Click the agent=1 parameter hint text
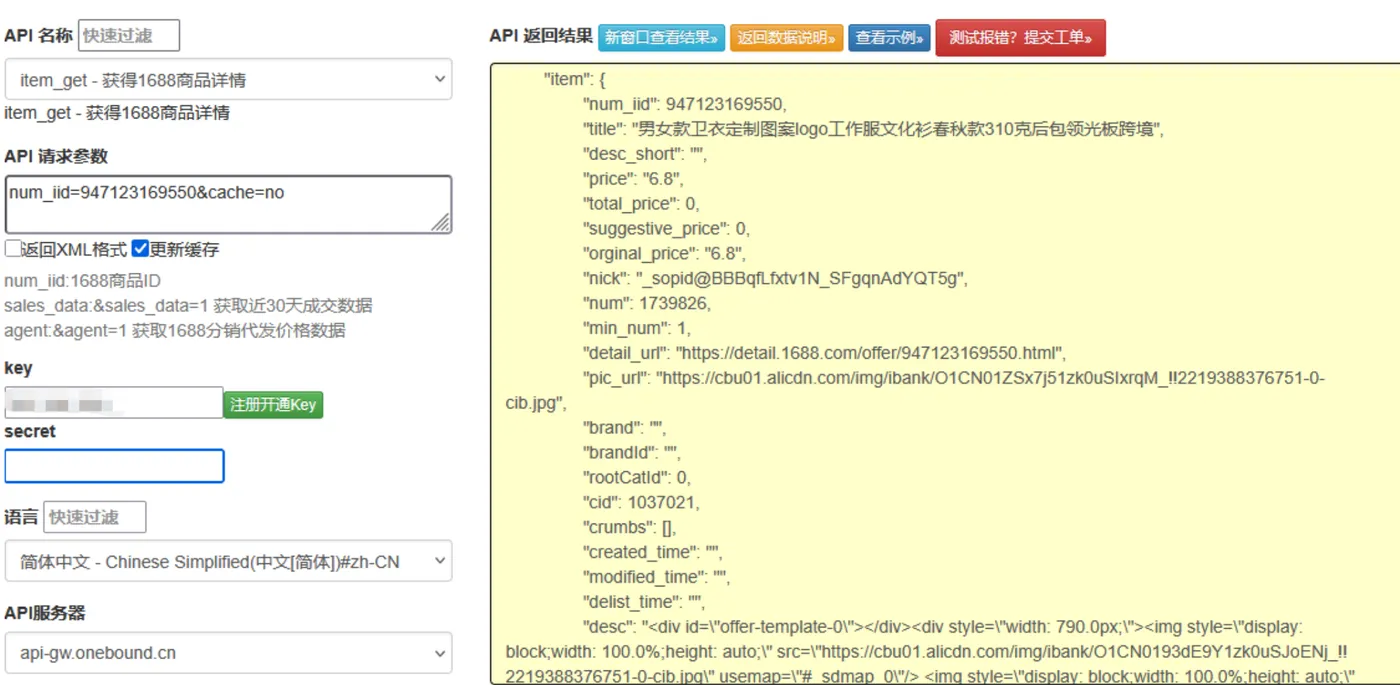This screenshot has height=685, width=1400. (x=175, y=331)
